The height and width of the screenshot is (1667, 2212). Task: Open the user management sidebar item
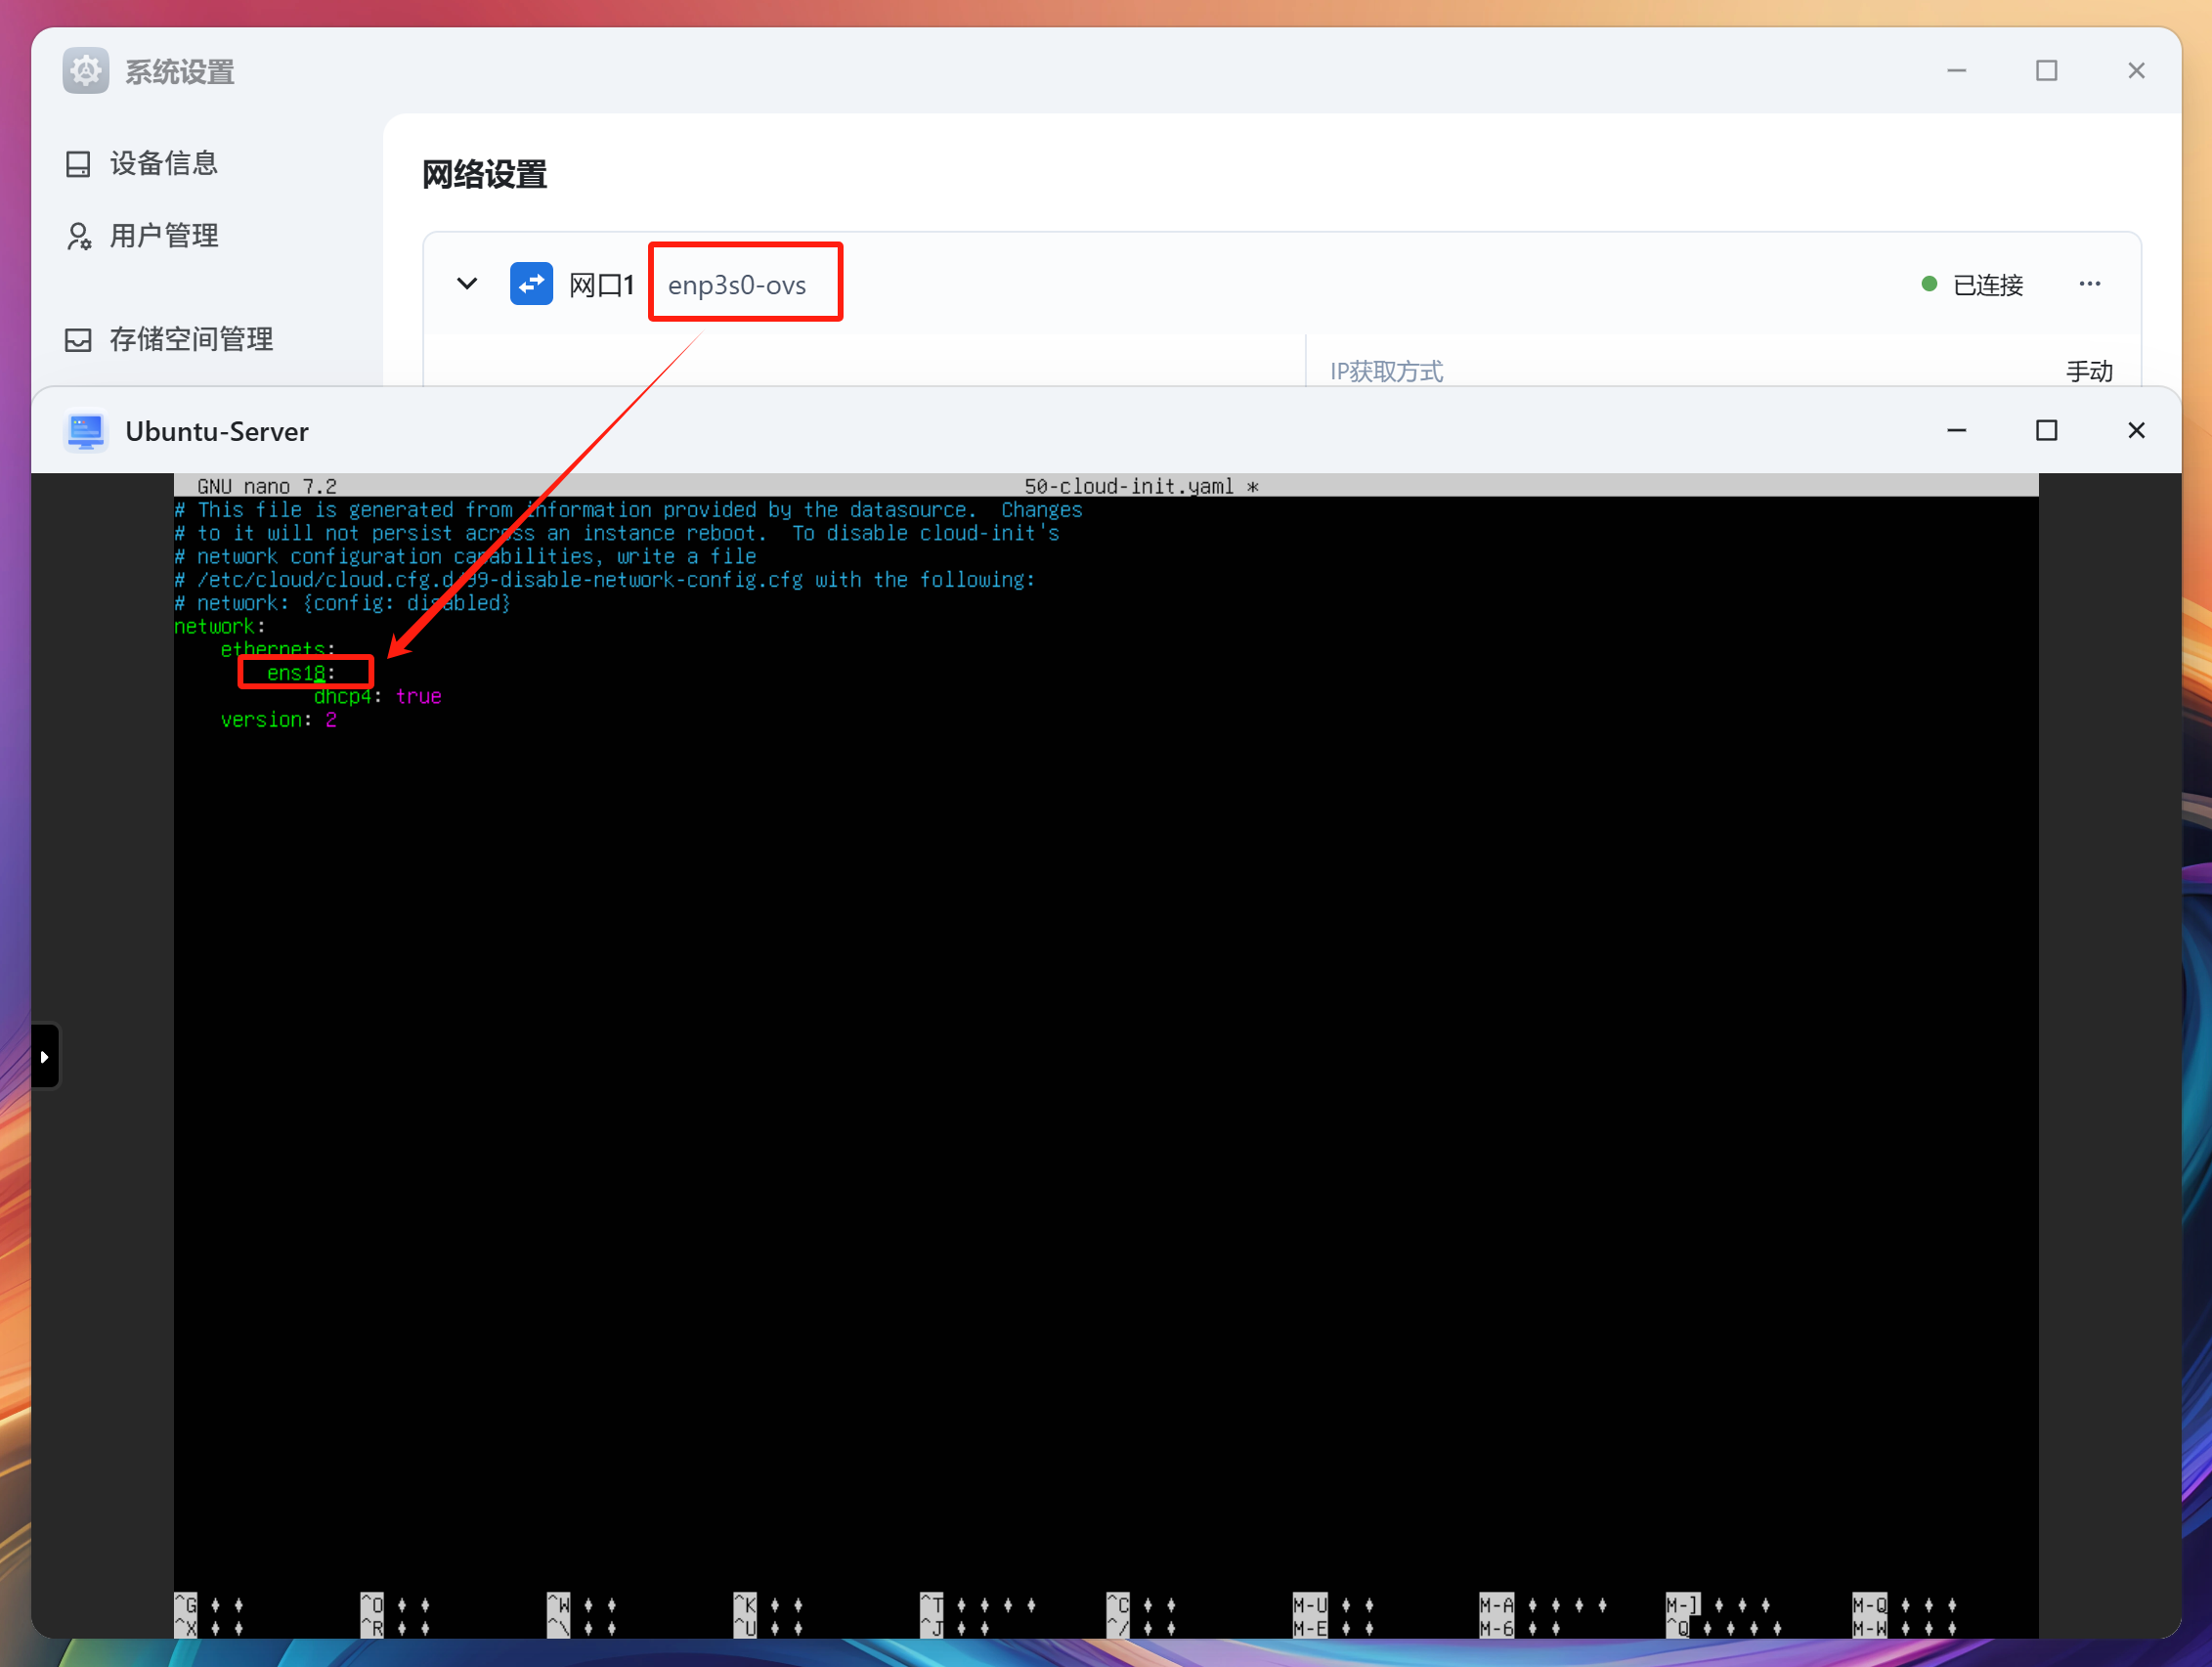163,236
